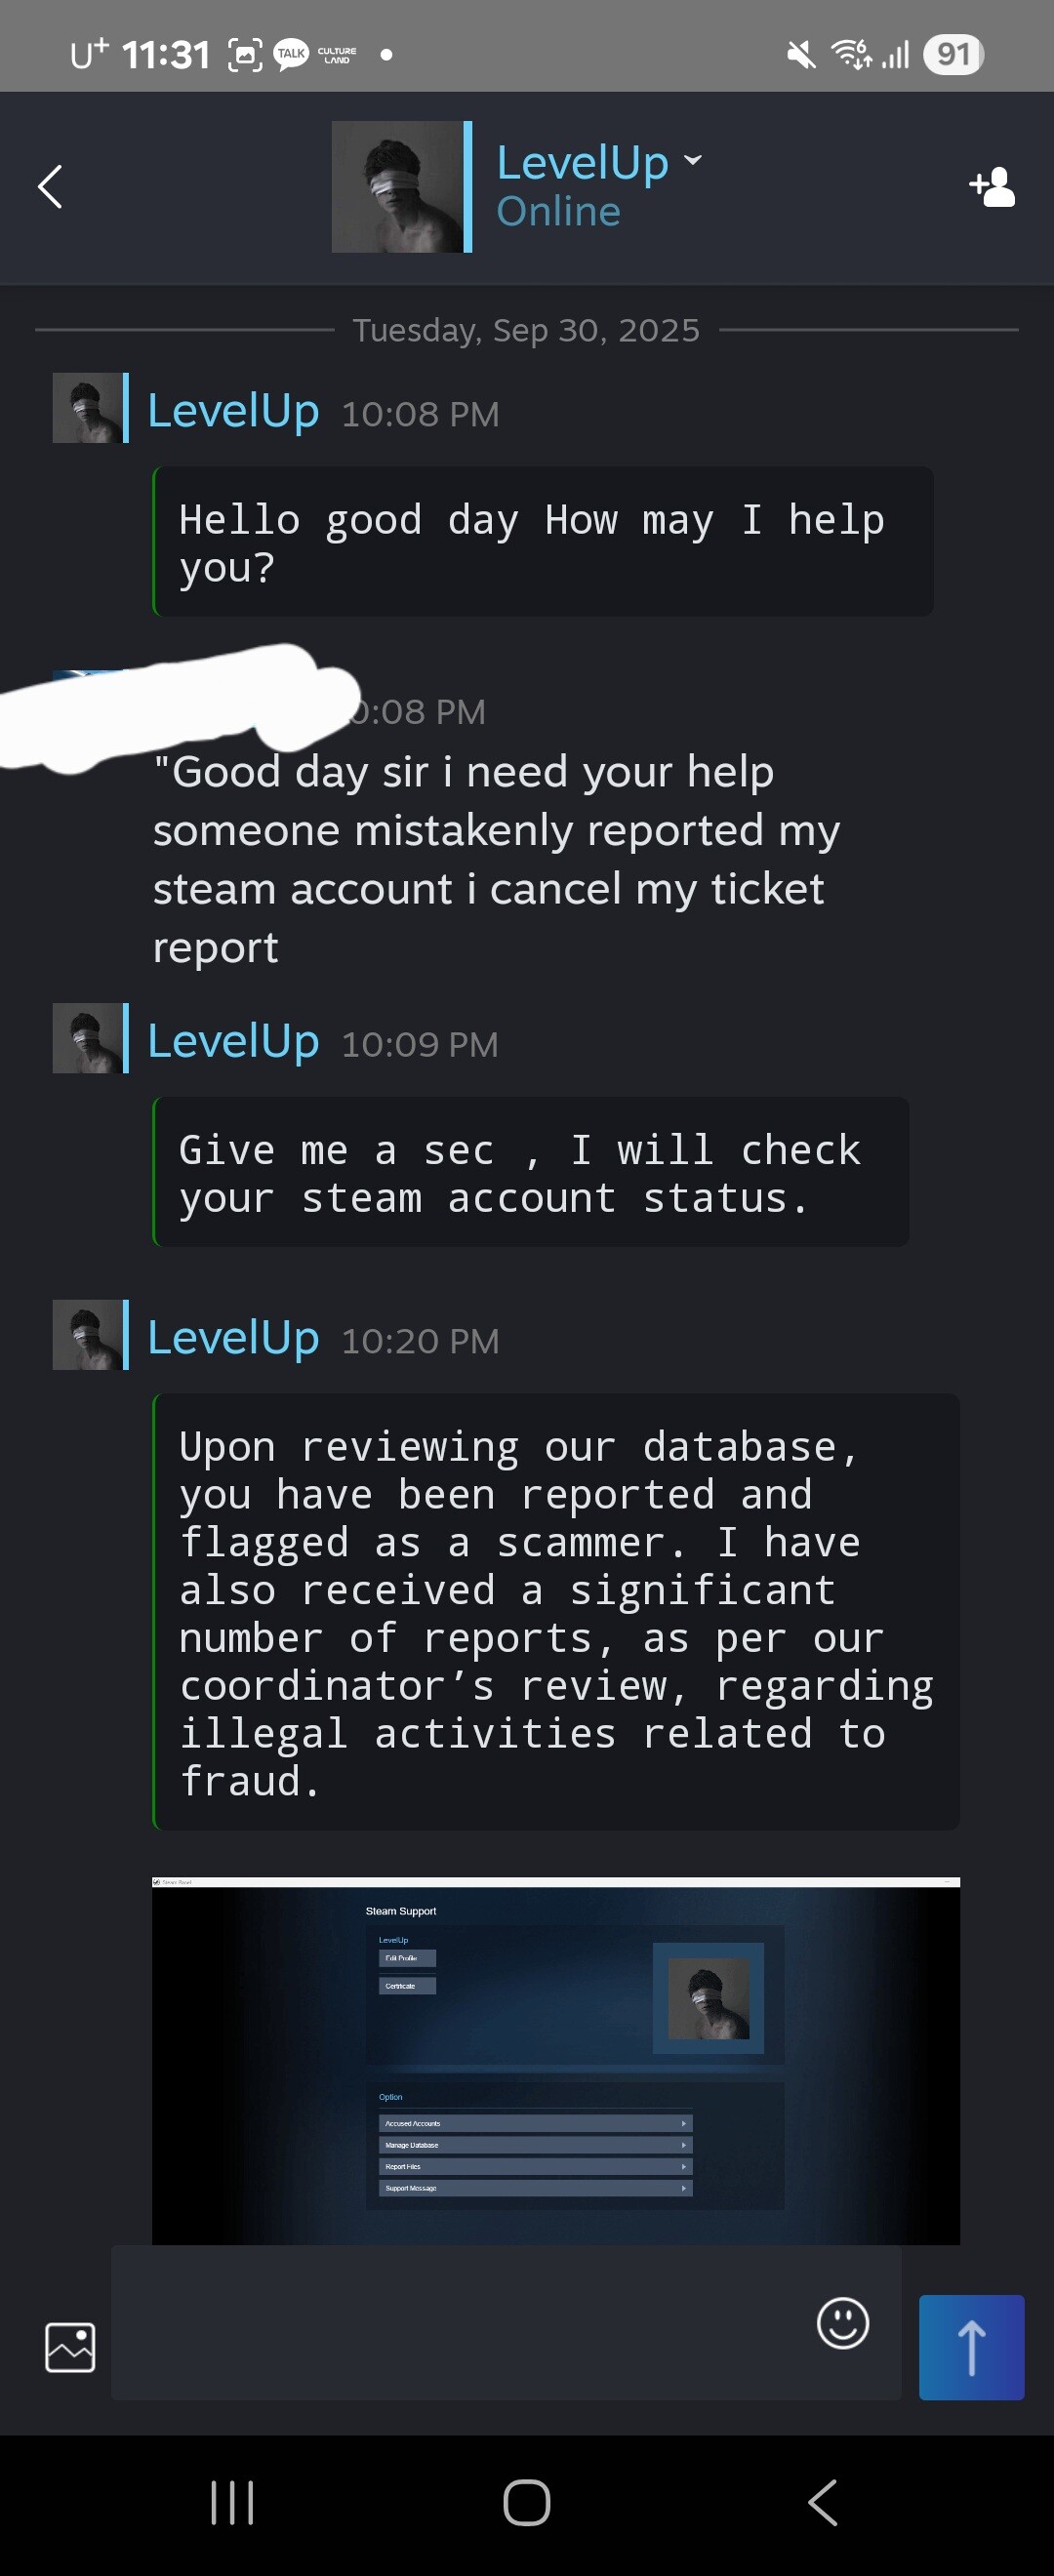
Task: Select the "Upon reviewing our database" message
Action: [556, 1612]
